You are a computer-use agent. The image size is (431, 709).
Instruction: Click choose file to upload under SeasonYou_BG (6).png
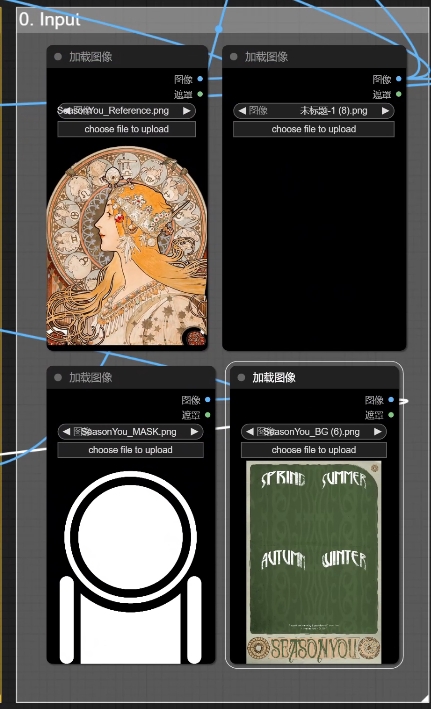(314, 450)
